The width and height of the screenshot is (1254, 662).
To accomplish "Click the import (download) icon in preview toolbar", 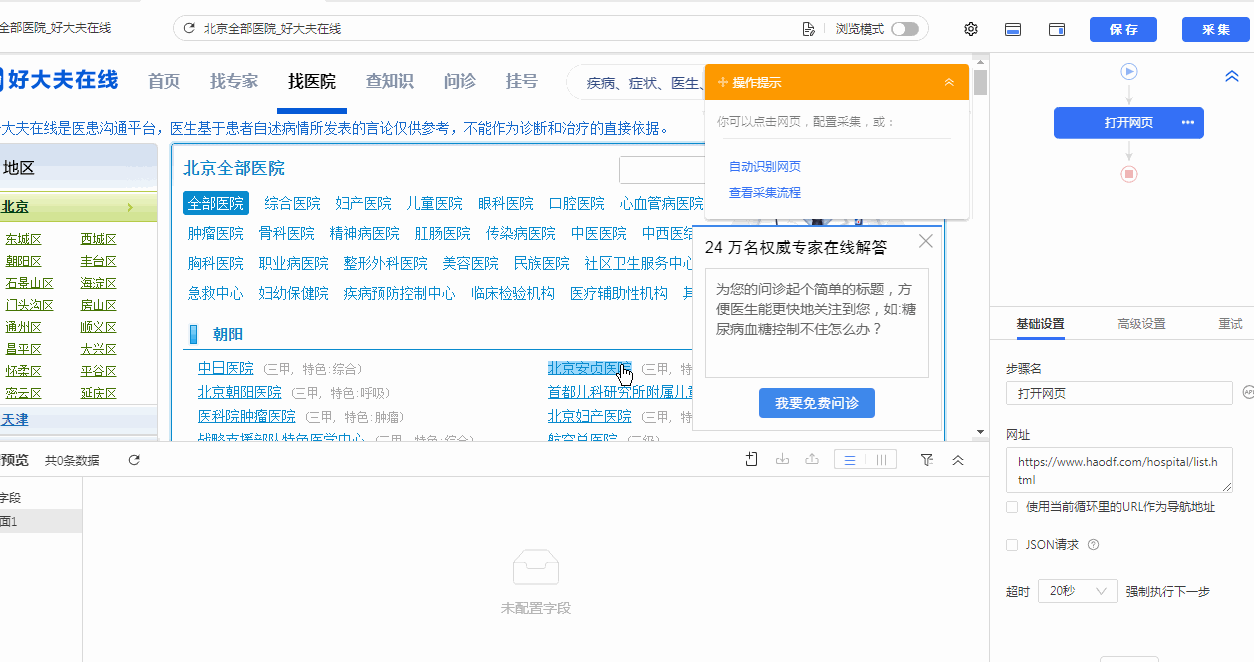I will tap(782, 459).
